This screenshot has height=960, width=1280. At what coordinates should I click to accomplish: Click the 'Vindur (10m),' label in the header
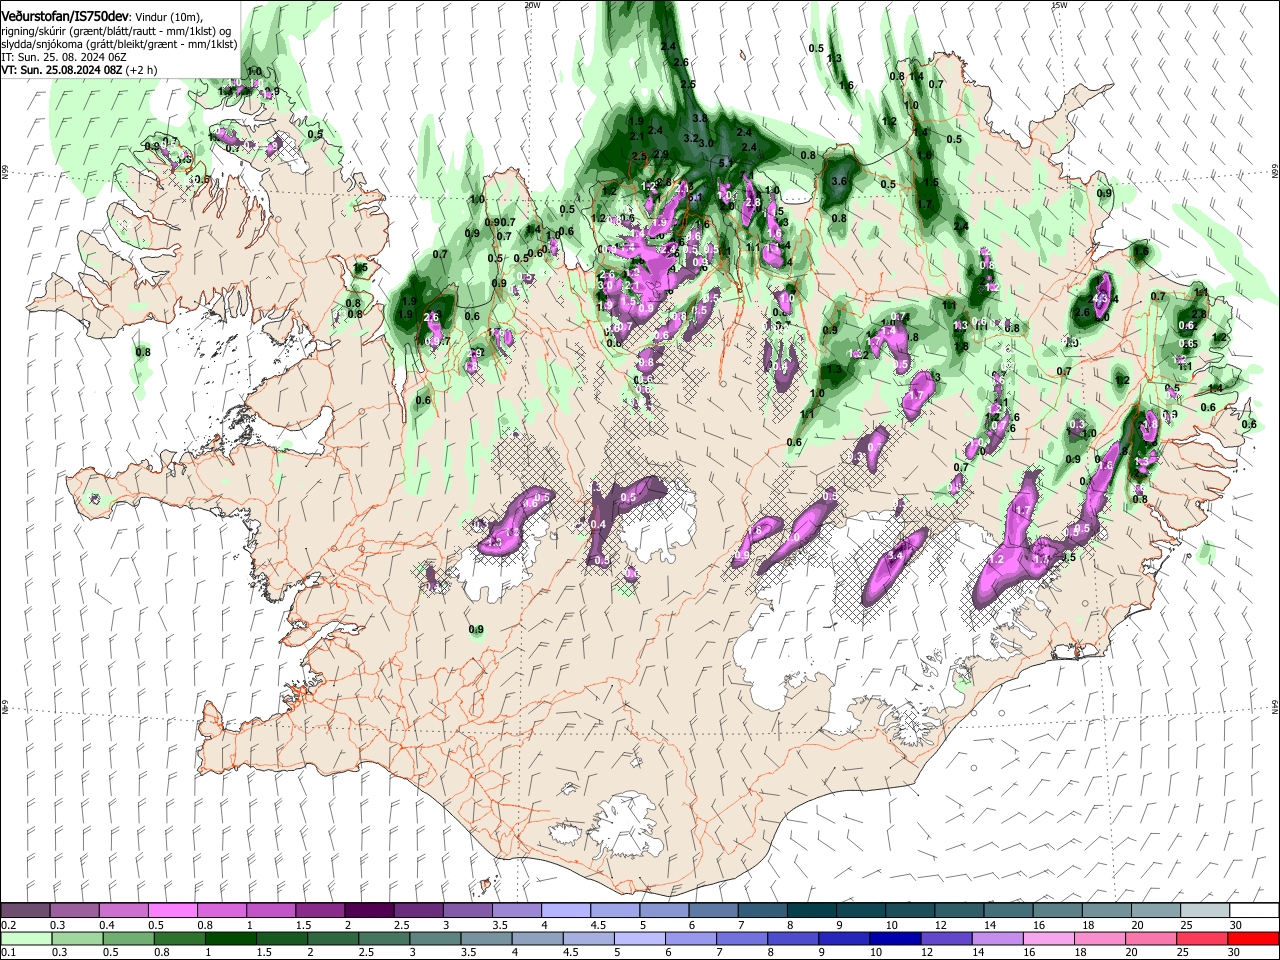[x=169, y=17]
